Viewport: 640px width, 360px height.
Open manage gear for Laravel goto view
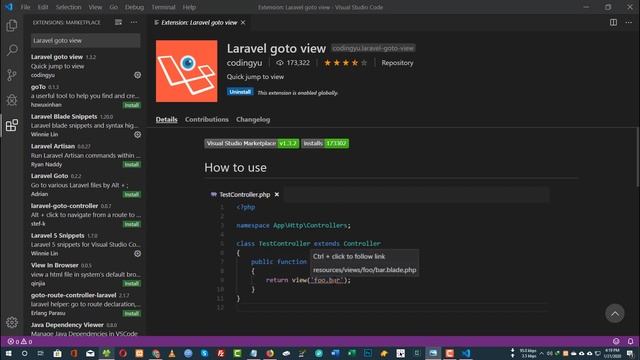click(138, 75)
